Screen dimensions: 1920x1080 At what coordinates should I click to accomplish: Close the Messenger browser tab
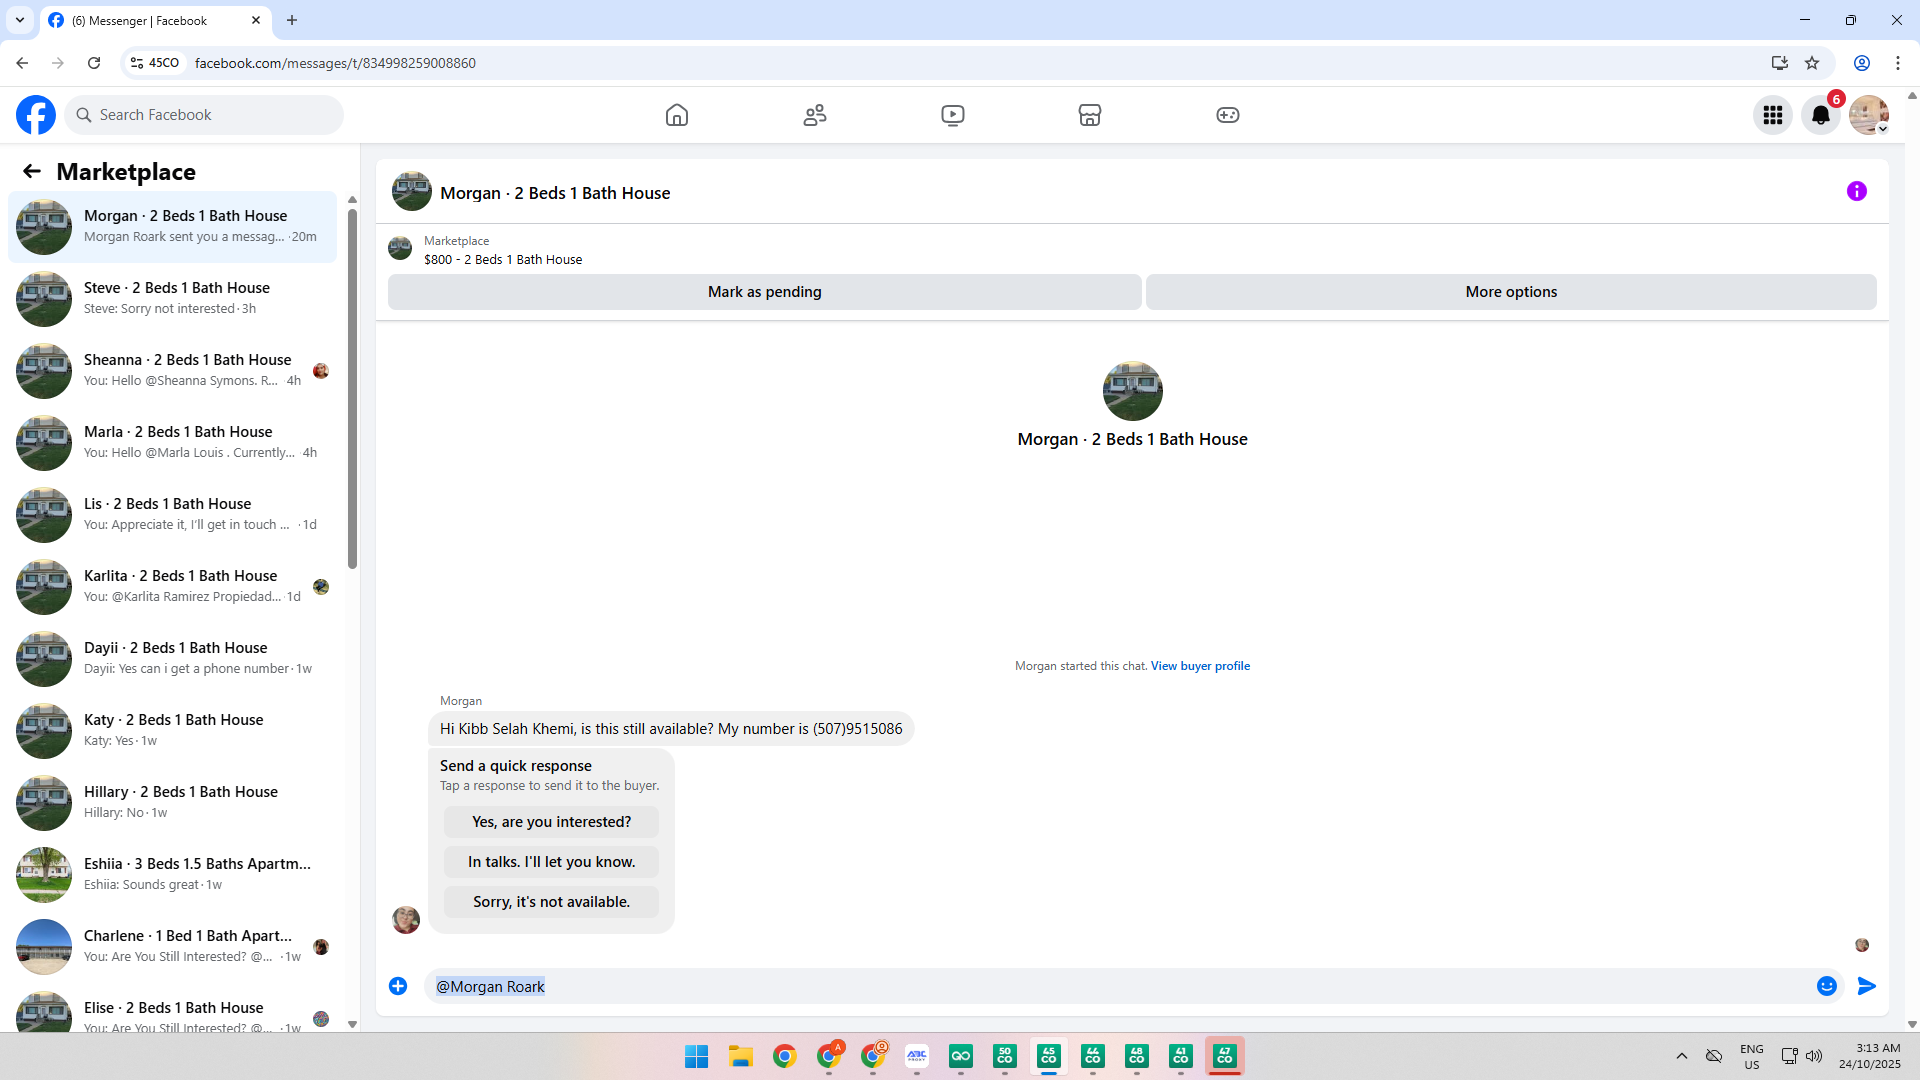tap(256, 20)
